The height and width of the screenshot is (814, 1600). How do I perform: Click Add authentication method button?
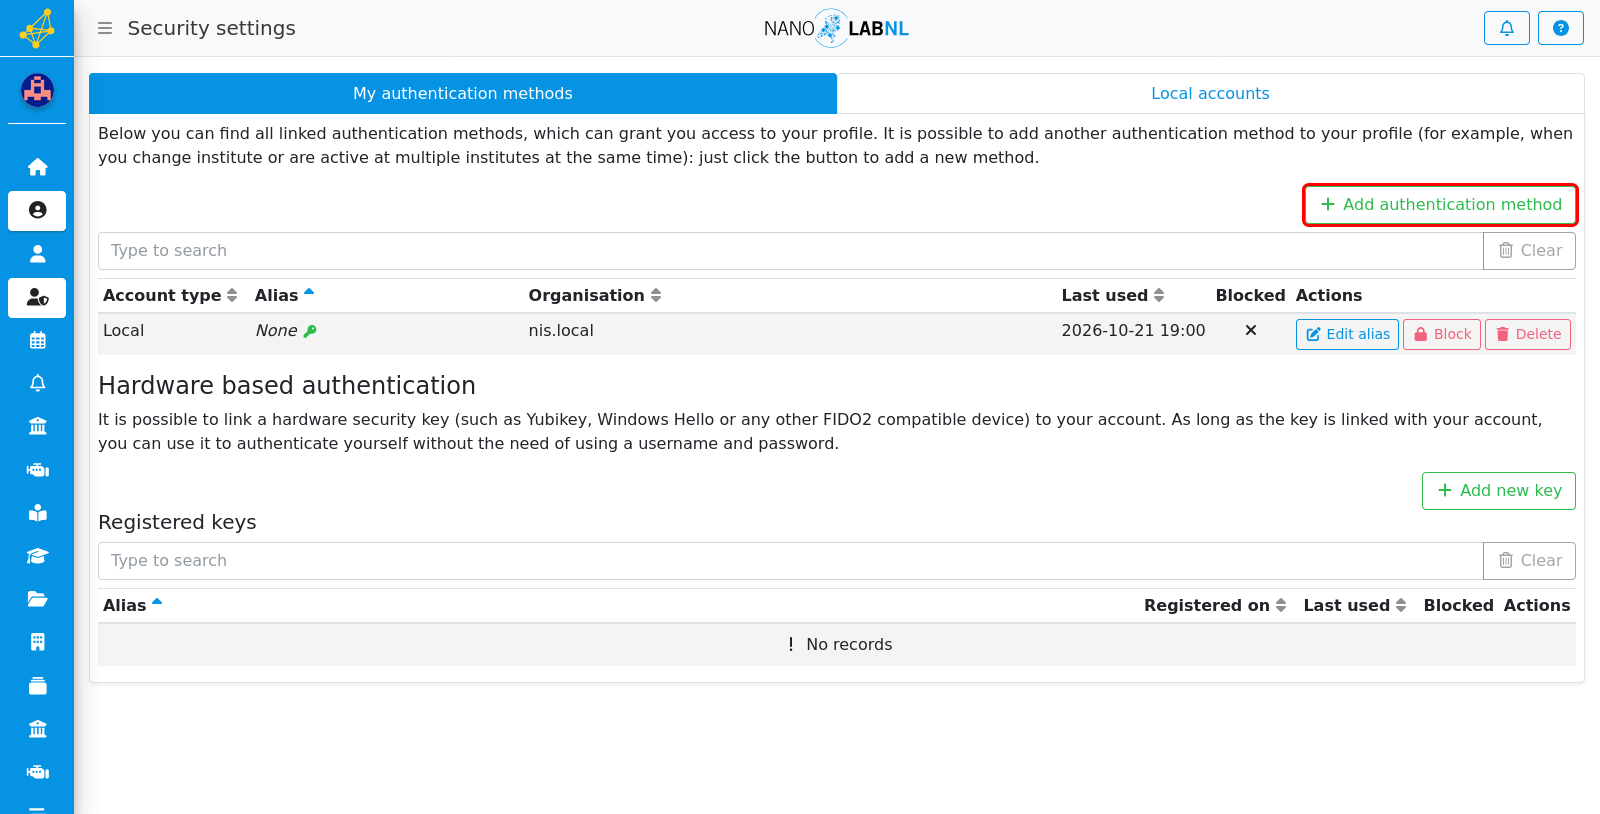click(1440, 205)
